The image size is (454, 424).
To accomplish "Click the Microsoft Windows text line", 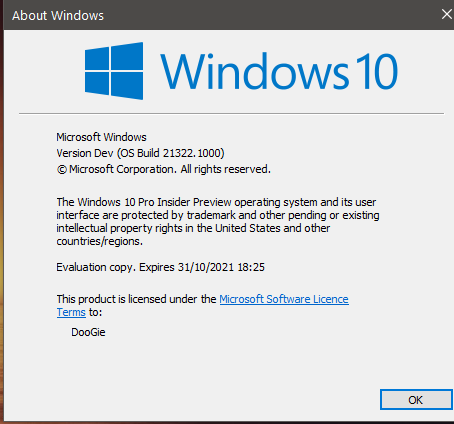I will pos(101,137).
